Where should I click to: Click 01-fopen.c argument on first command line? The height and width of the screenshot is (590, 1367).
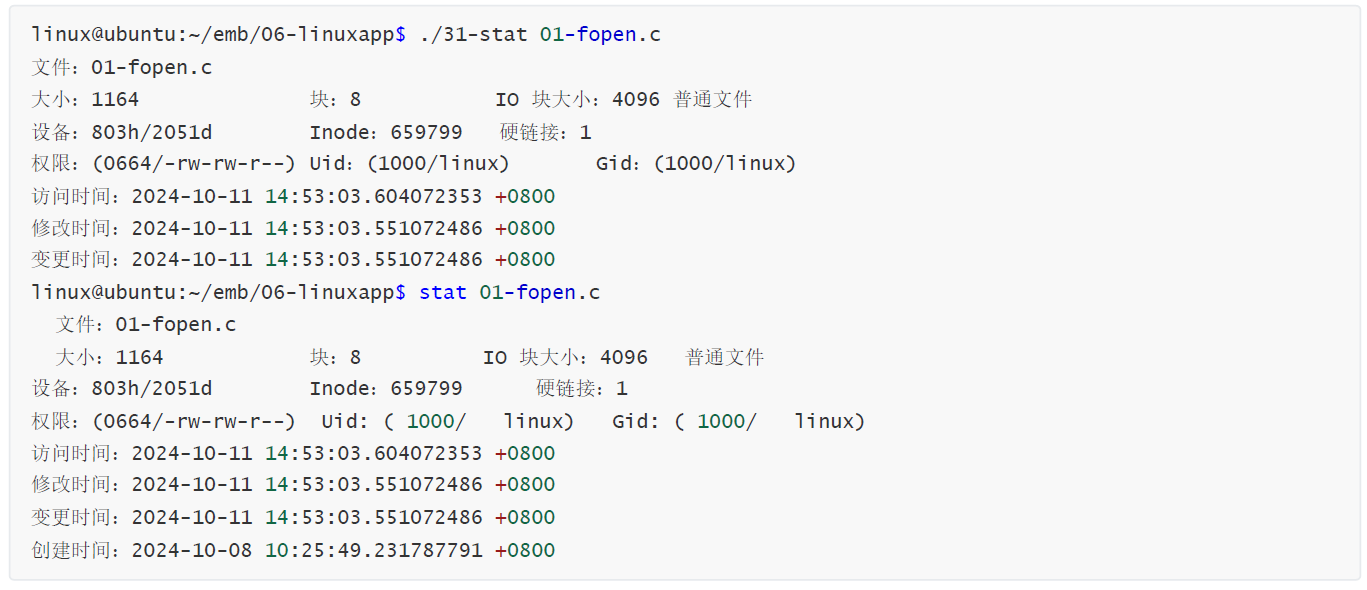[600, 35]
